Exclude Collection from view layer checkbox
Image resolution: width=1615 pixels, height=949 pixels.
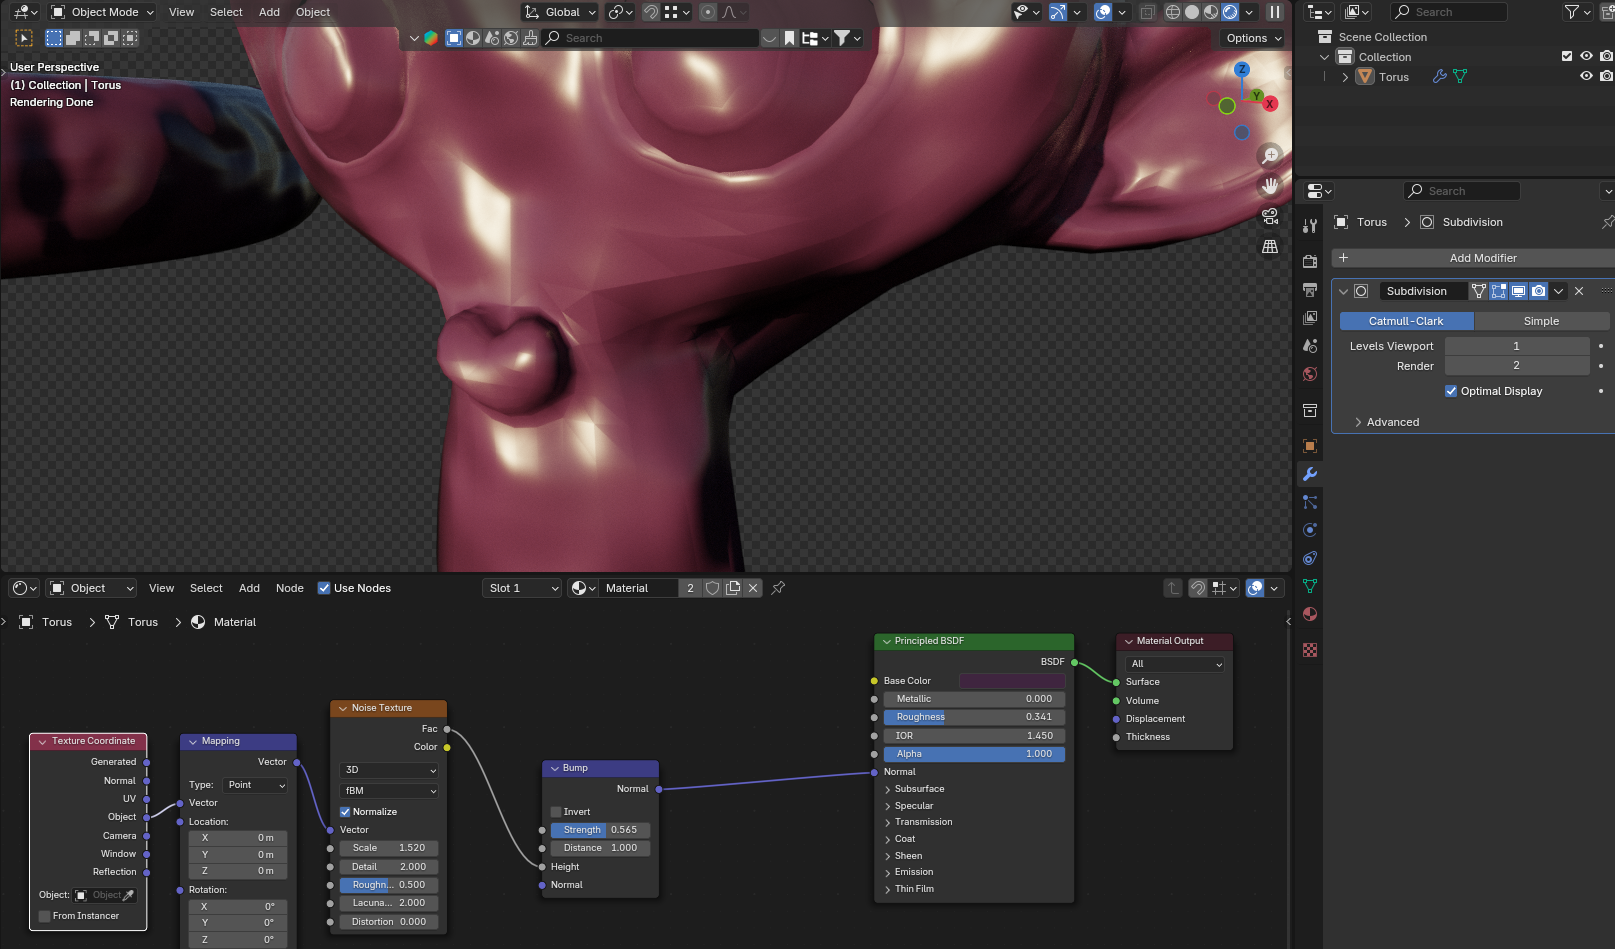pyautogui.click(x=1567, y=56)
